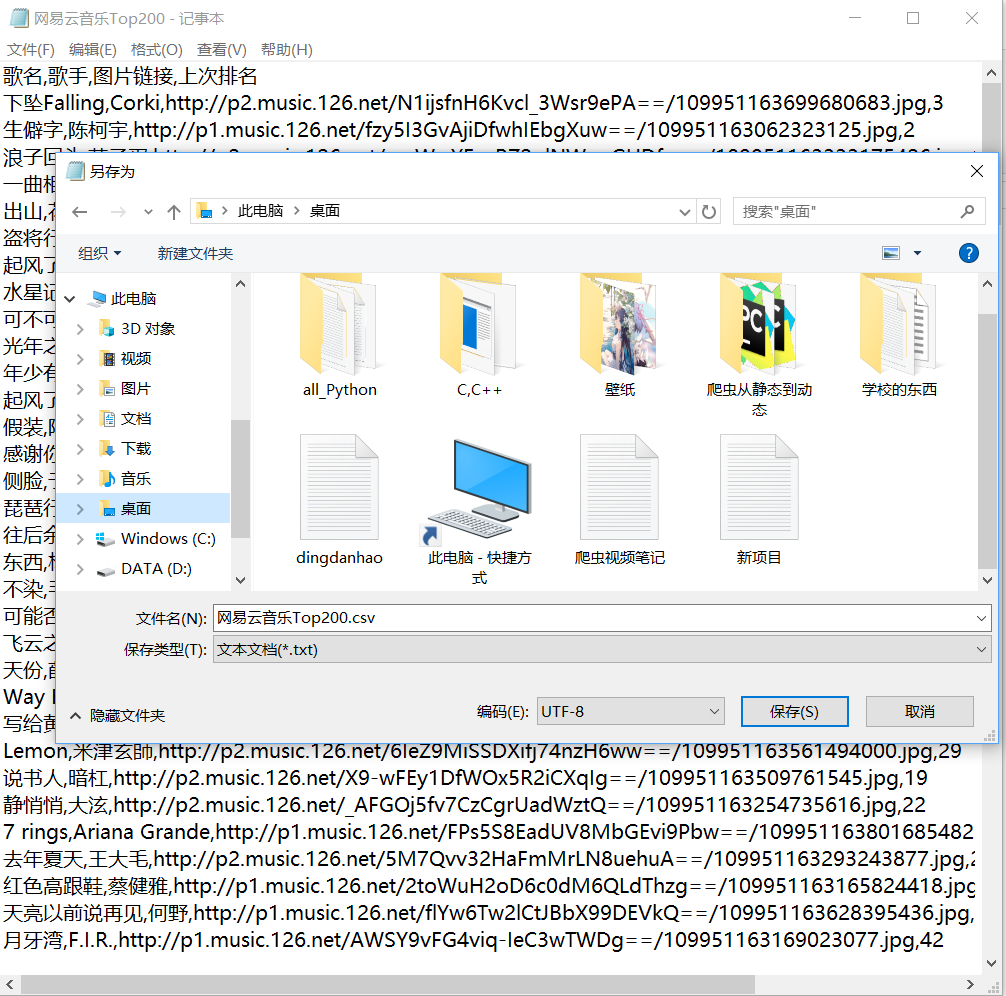Click 新建文件夹 button
Viewport: 1006px width, 996px height.
pos(195,253)
